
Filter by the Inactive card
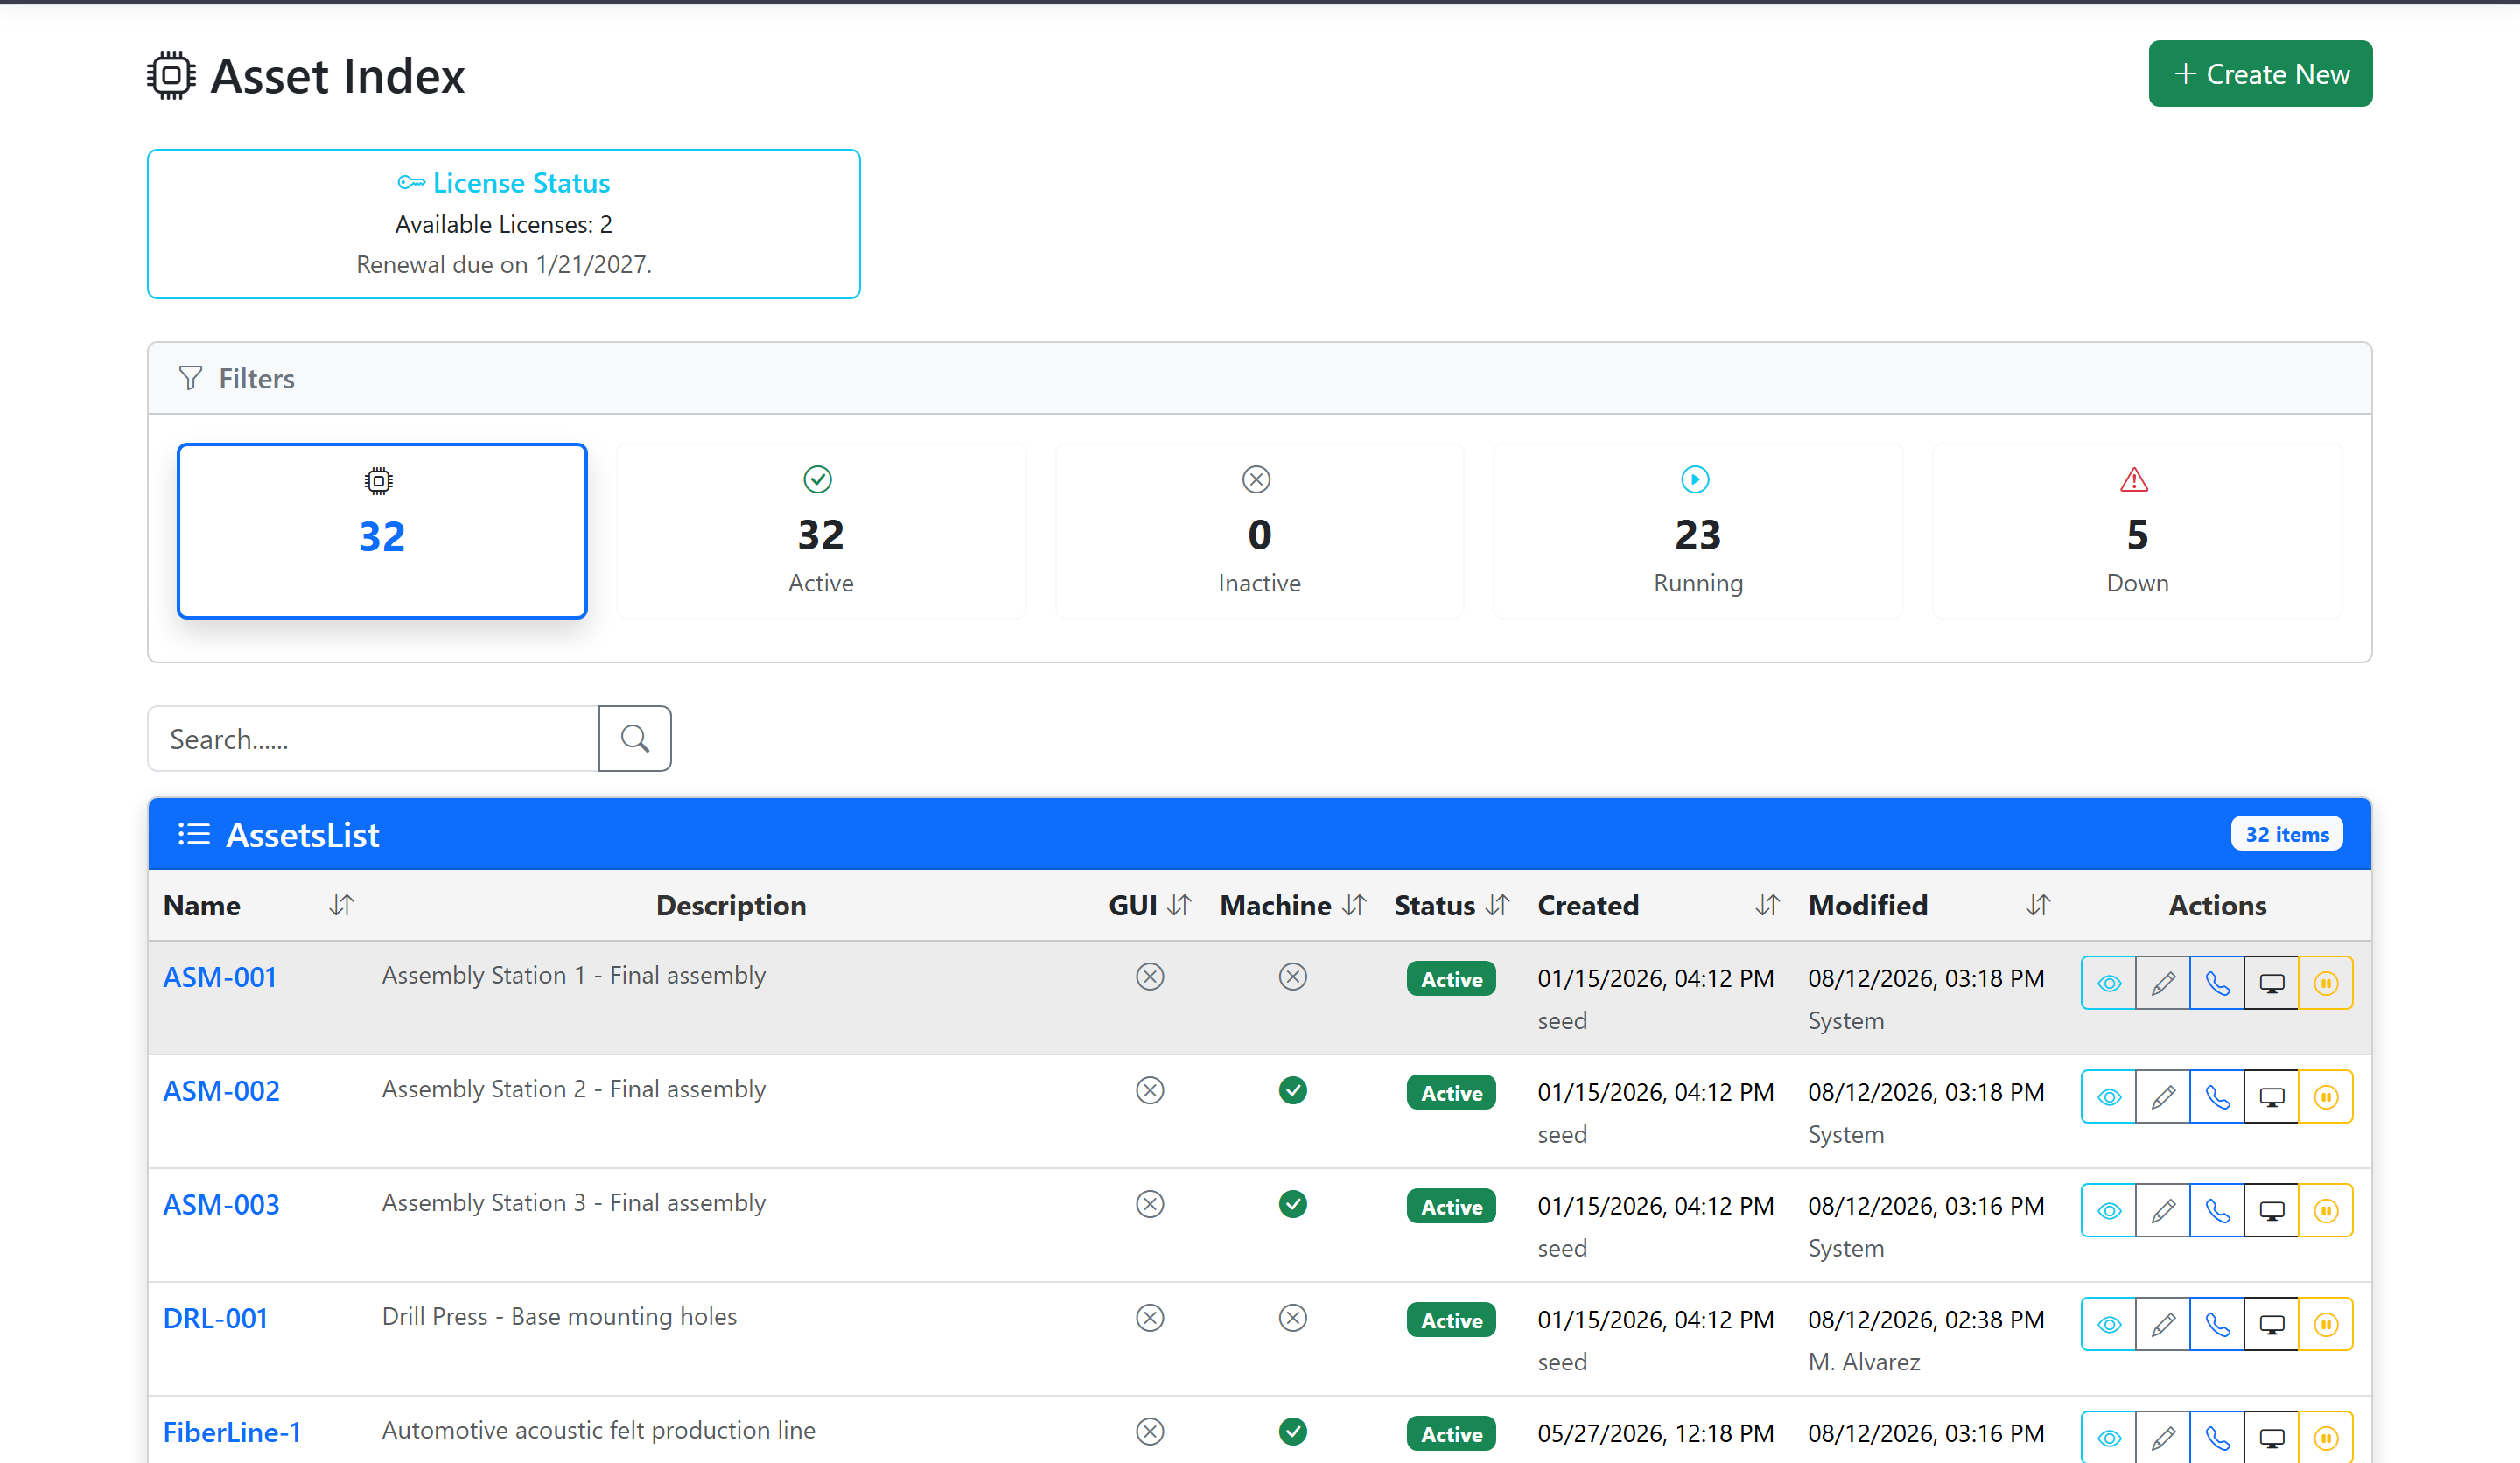click(1259, 531)
